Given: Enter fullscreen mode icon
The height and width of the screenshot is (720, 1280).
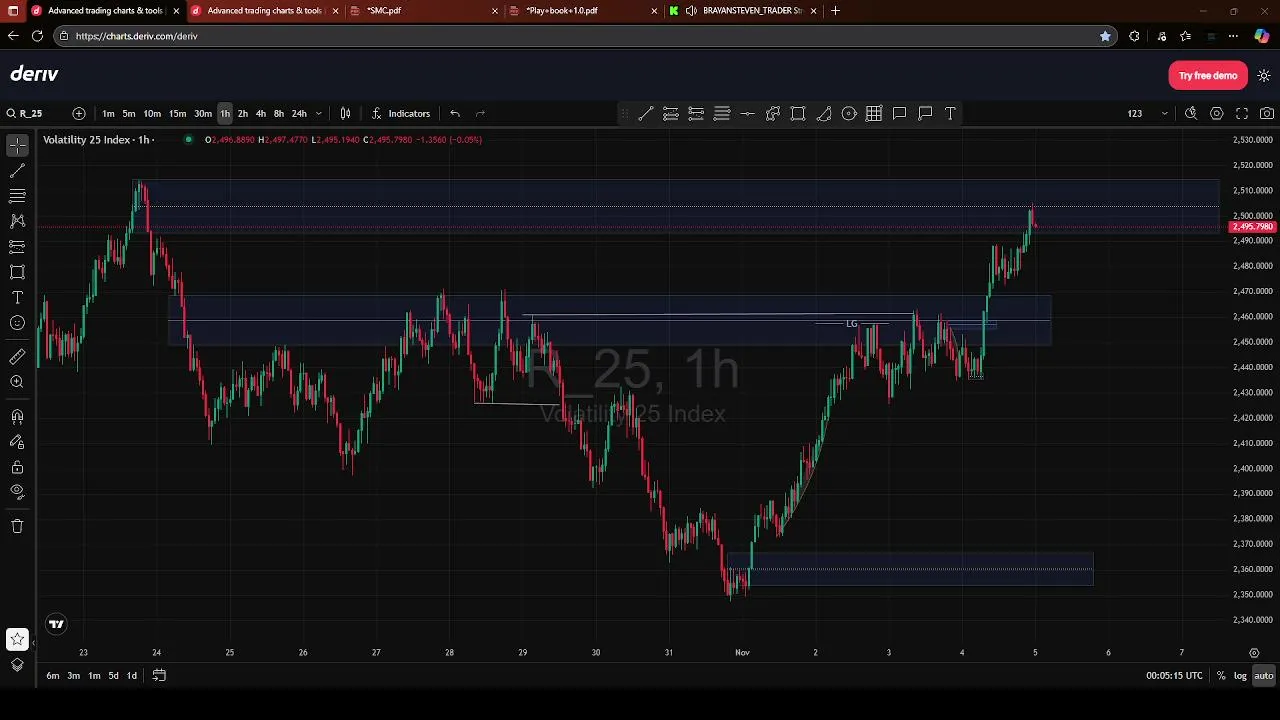Looking at the screenshot, I should click(x=1242, y=113).
